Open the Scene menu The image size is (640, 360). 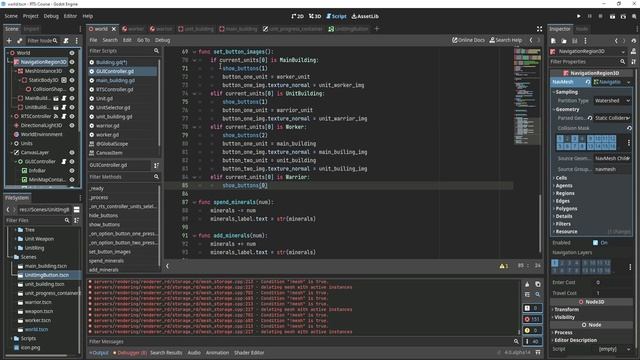coord(11,16)
